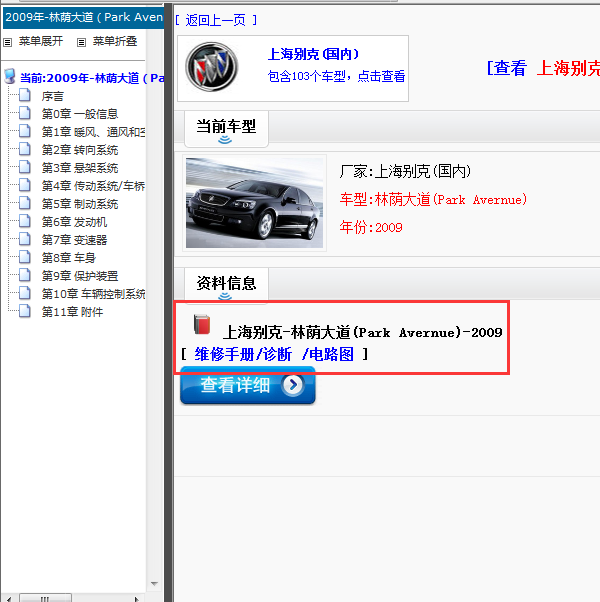Select 第1章 暖风、通风 chapter

click(x=93, y=132)
